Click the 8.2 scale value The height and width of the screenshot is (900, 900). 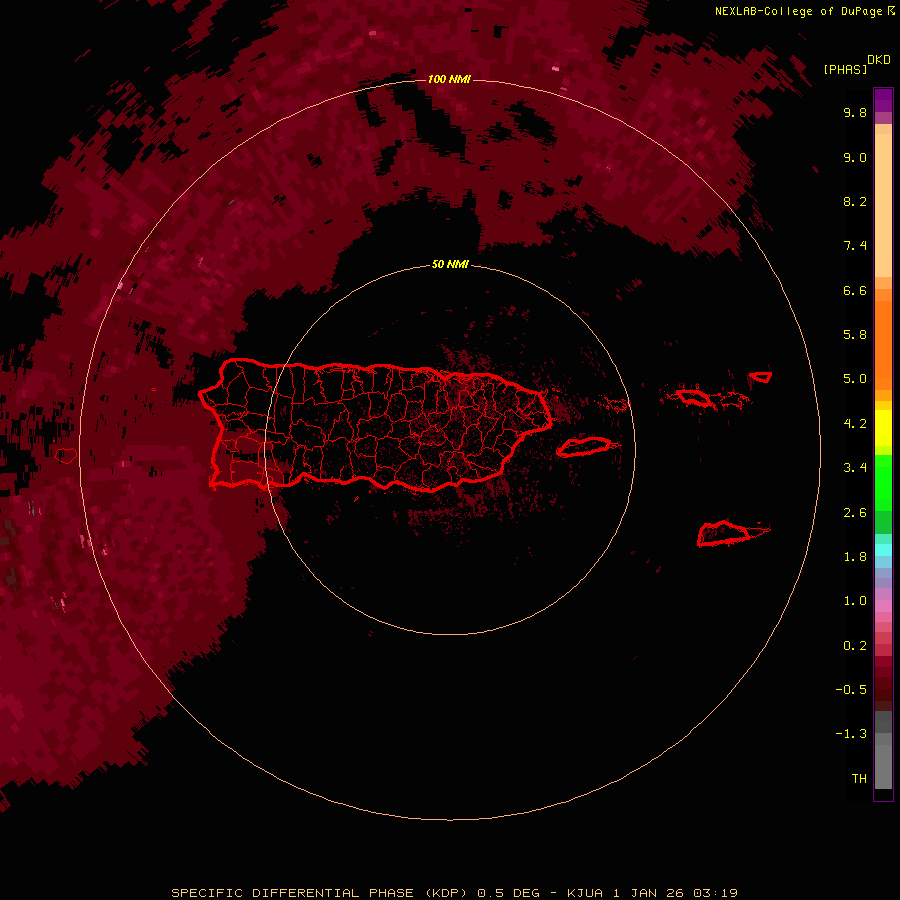pyautogui.click(x=855, y=201)
